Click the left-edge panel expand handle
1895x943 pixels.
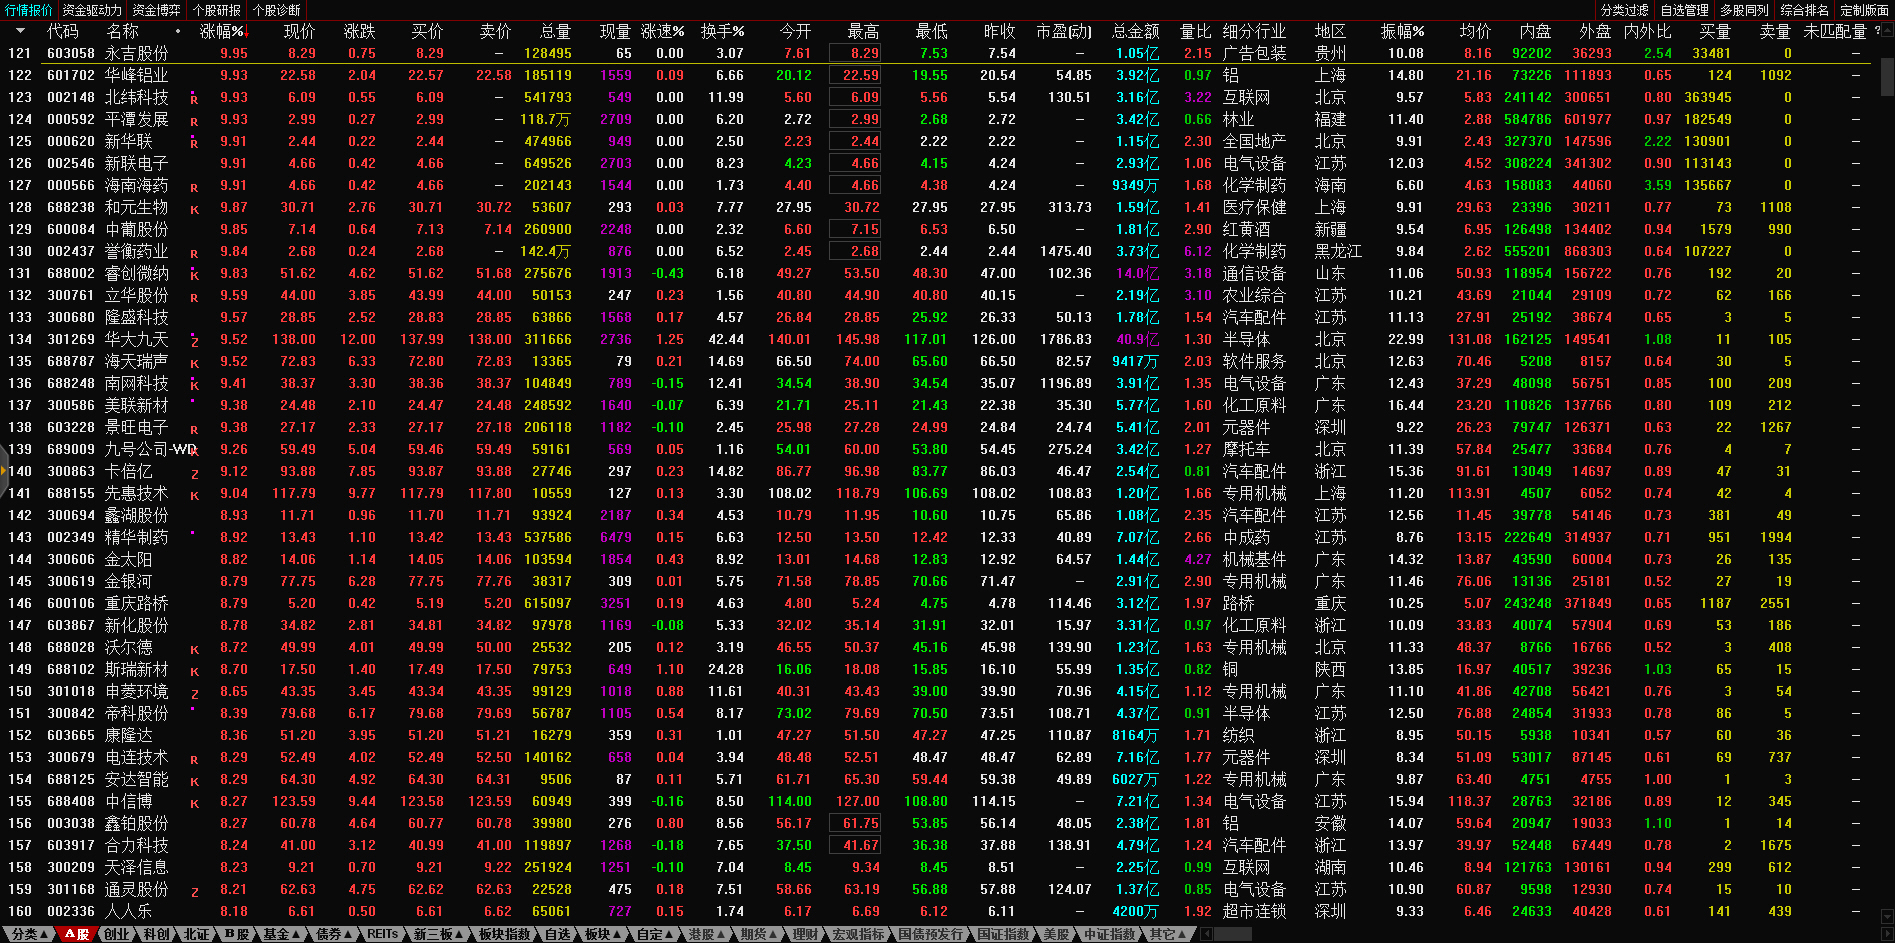[x=4, y=470]
